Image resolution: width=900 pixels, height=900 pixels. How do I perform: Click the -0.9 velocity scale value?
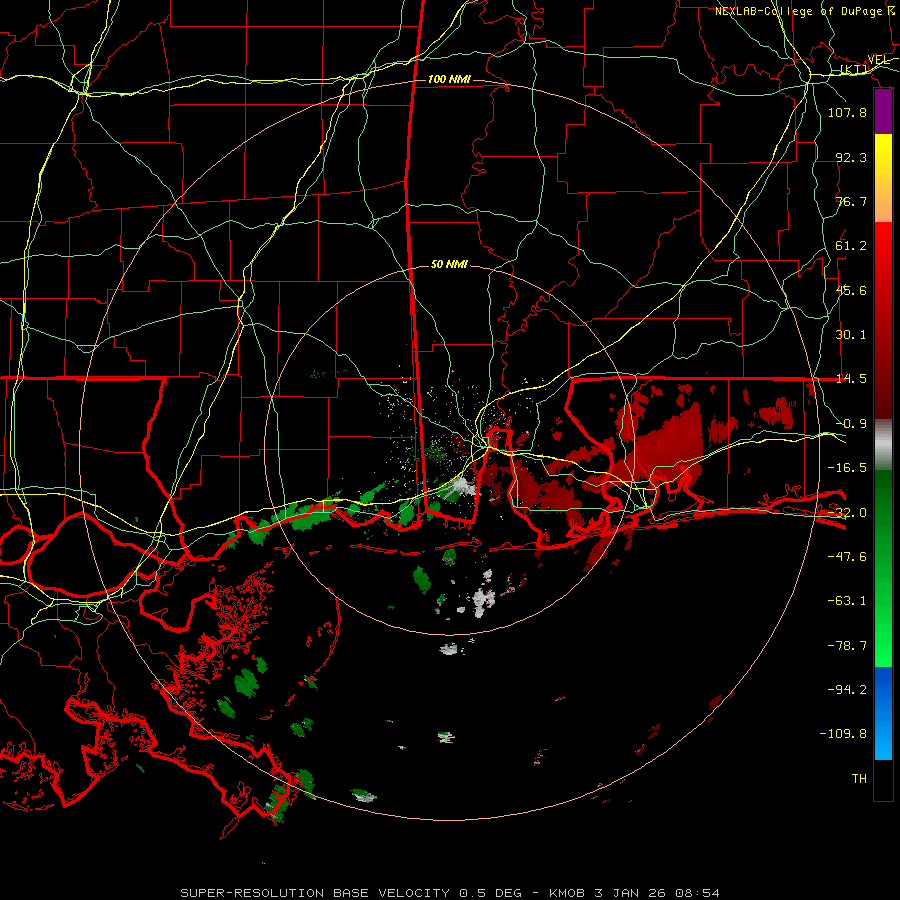[x=851, y=424]
